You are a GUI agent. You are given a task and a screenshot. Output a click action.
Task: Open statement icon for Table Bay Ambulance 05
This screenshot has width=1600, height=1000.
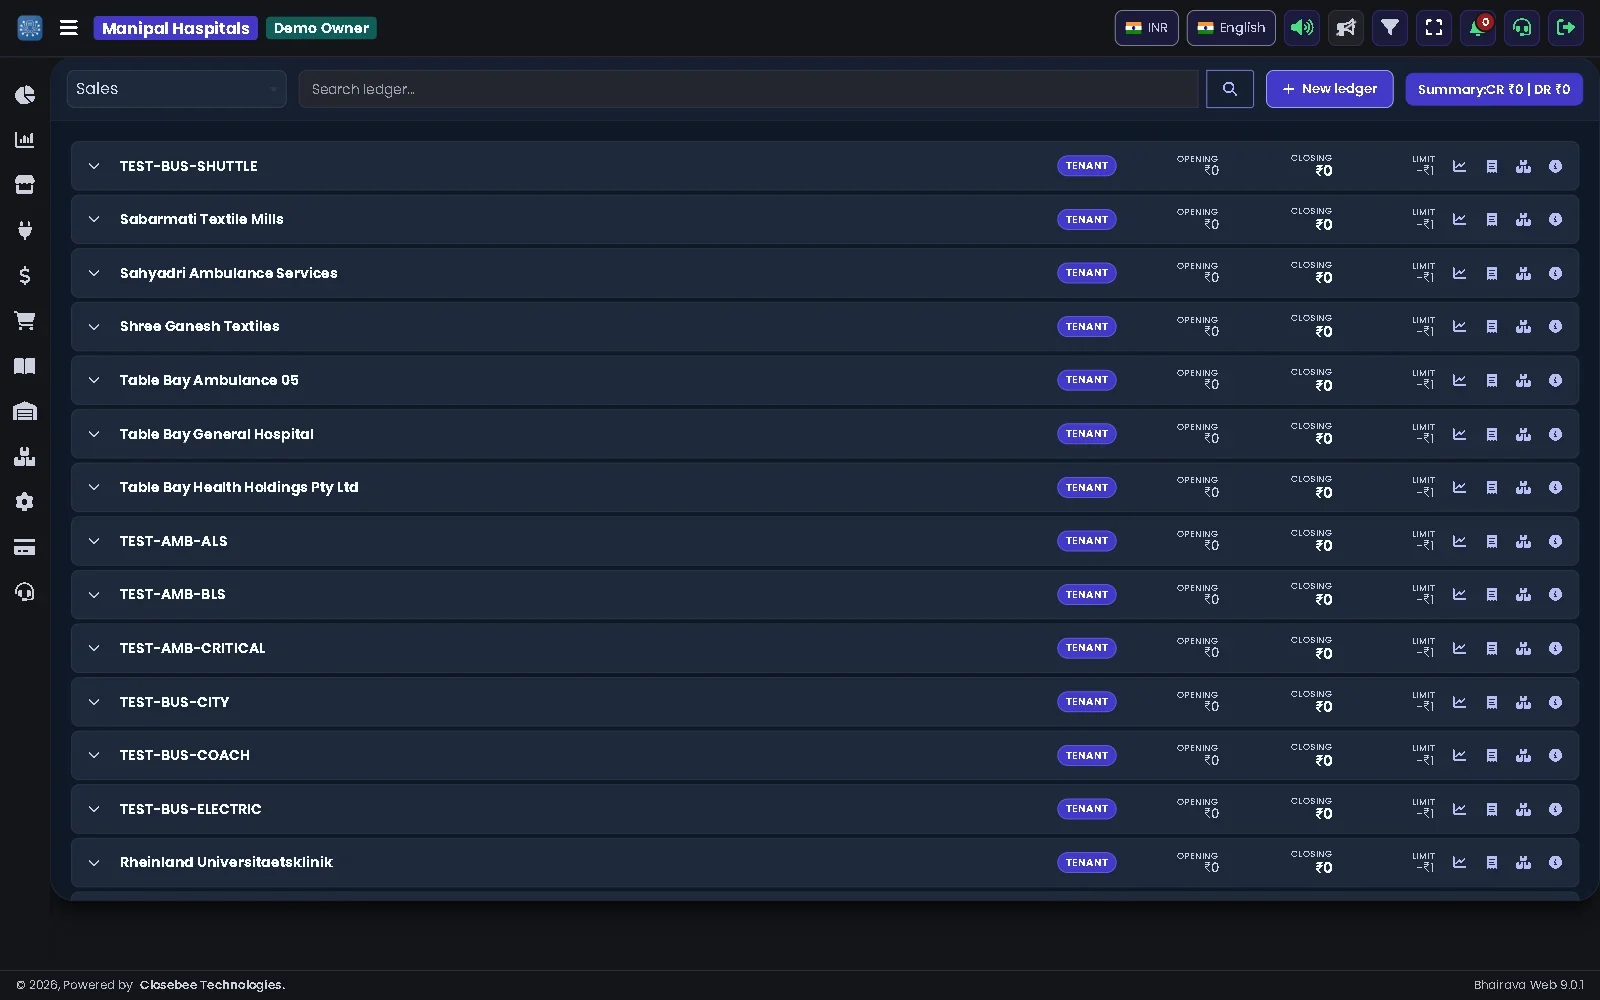pos(1491,380)
